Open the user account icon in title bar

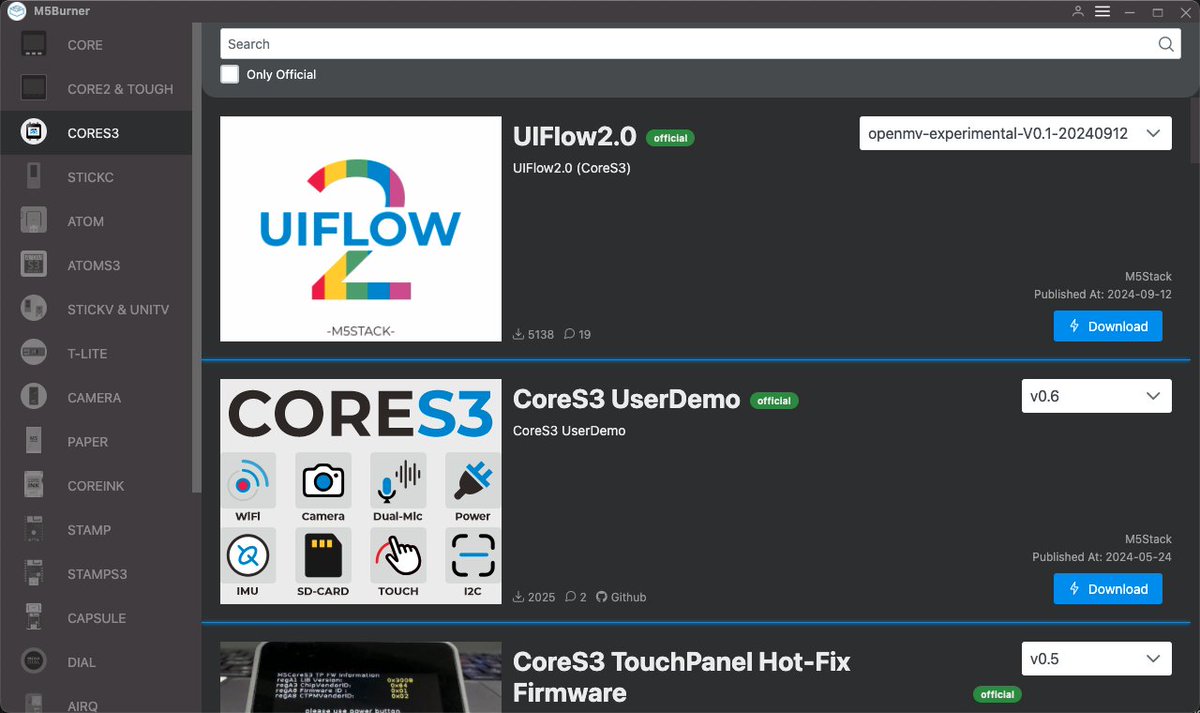(x=1077, y=12)
